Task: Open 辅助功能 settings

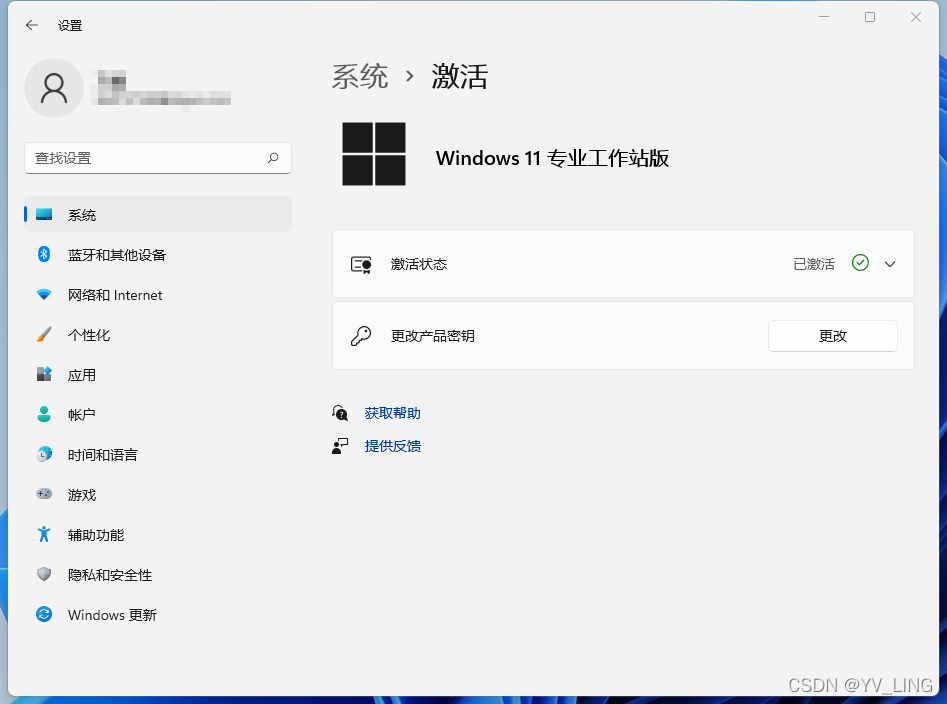Action: tap(158, 534)
